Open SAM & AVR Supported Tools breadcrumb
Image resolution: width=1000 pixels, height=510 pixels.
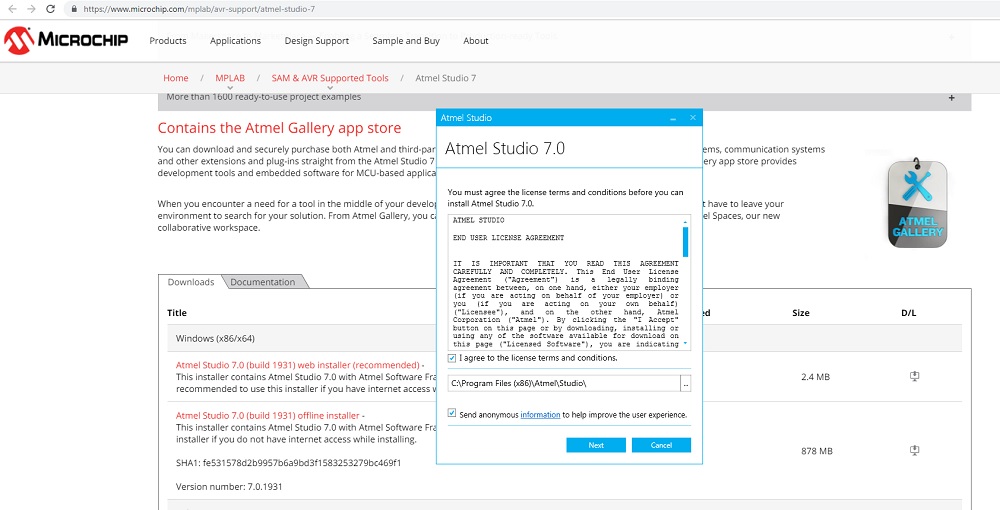tap(330, 78)
